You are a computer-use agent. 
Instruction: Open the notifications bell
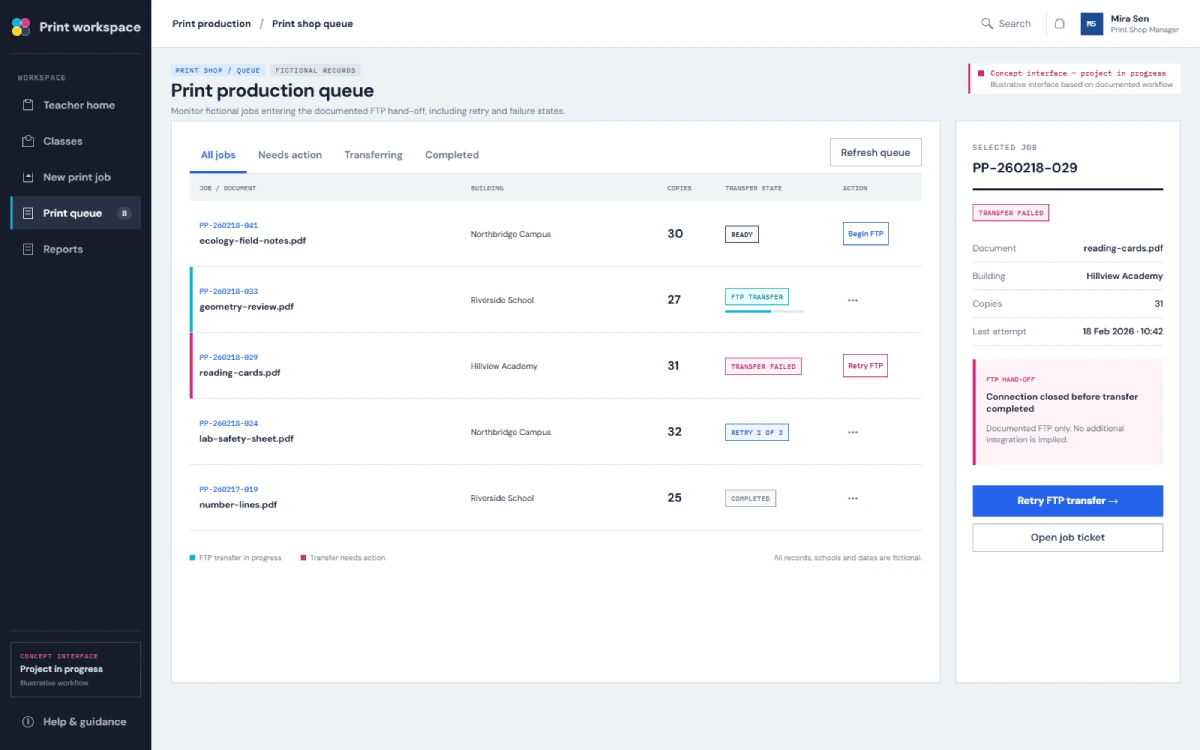click(x=1060, y=23)
